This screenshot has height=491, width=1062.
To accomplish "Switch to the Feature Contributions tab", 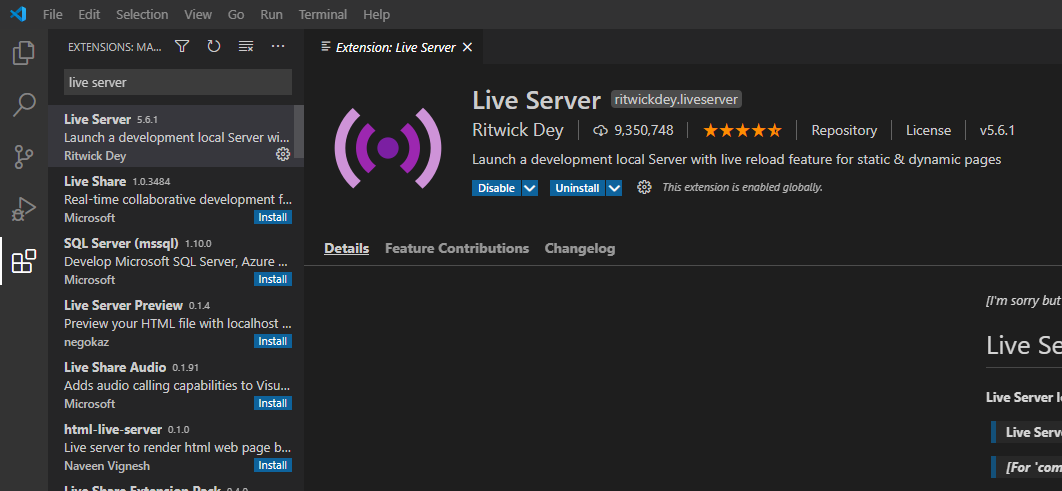I will (x=457, y=249).
